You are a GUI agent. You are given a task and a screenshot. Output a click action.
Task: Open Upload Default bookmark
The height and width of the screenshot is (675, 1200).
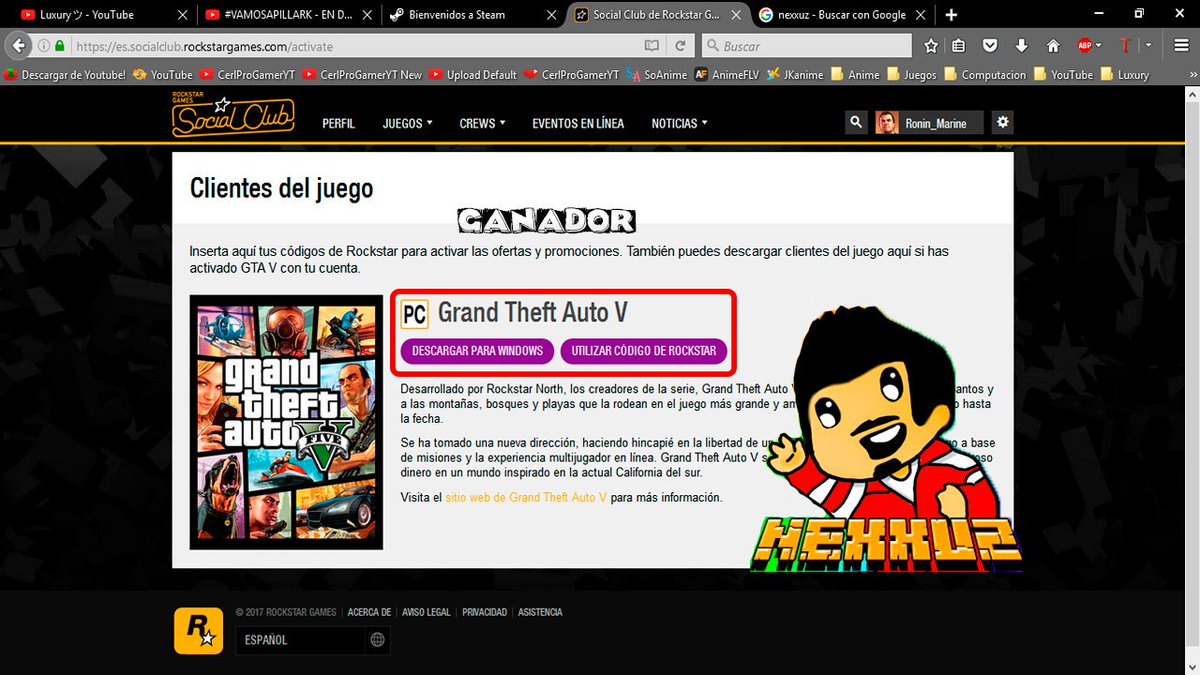[472, 75]
